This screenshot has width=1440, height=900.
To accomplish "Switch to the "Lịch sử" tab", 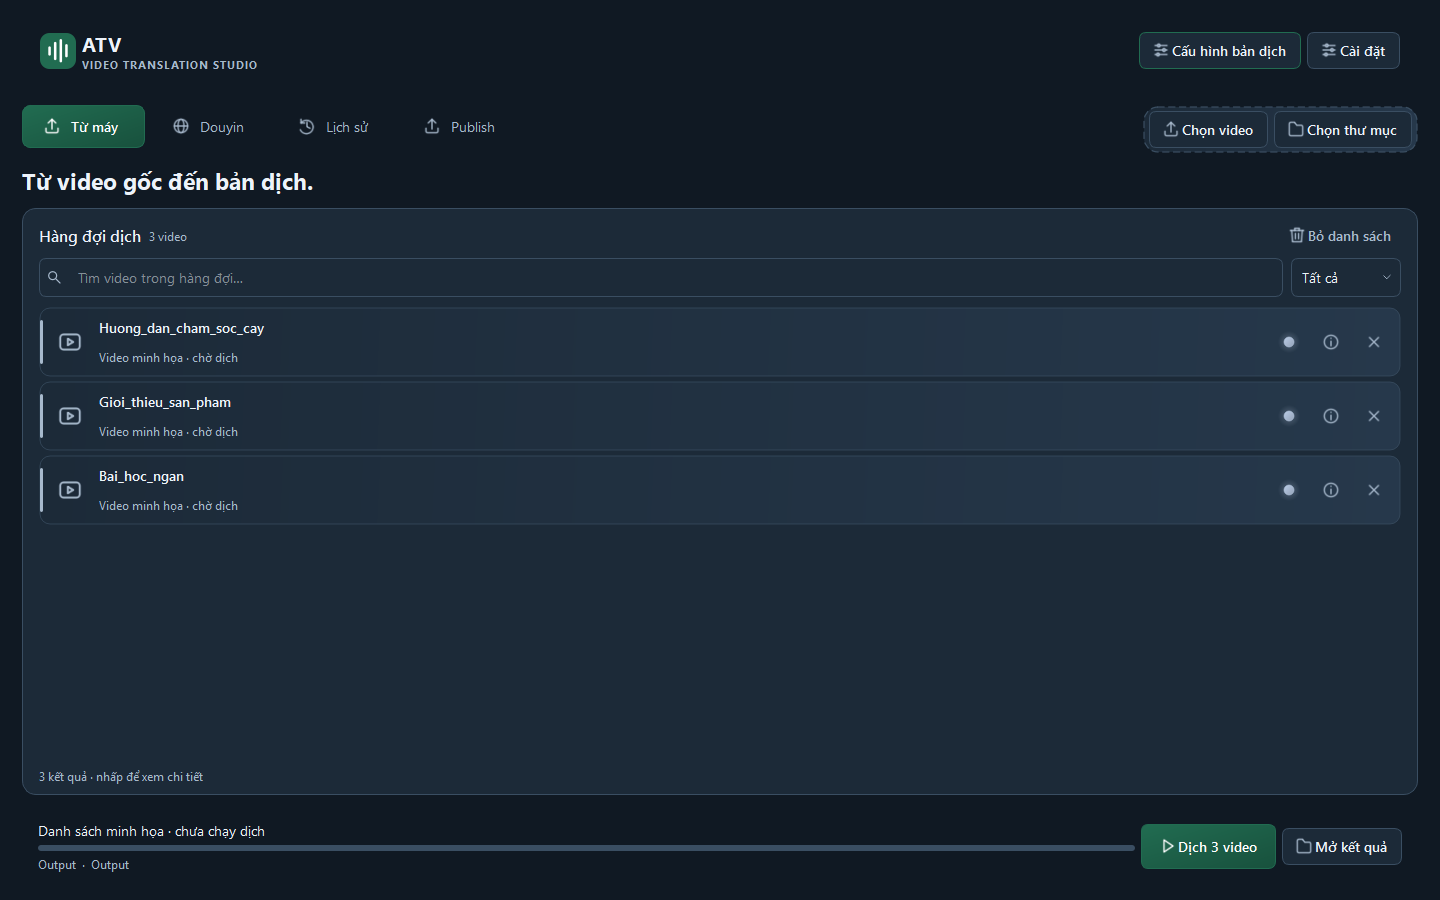I will [x=333, y=127].
